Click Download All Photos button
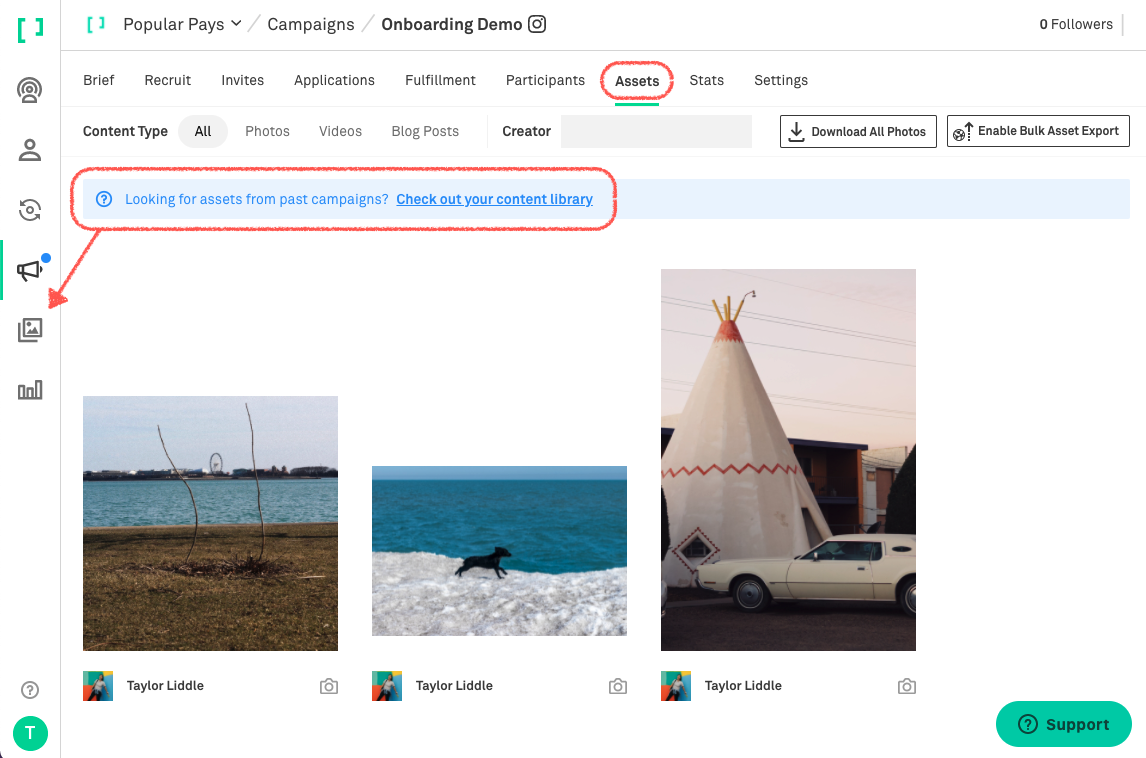This screenshot has height=758, width=1146. coord(858,131)
